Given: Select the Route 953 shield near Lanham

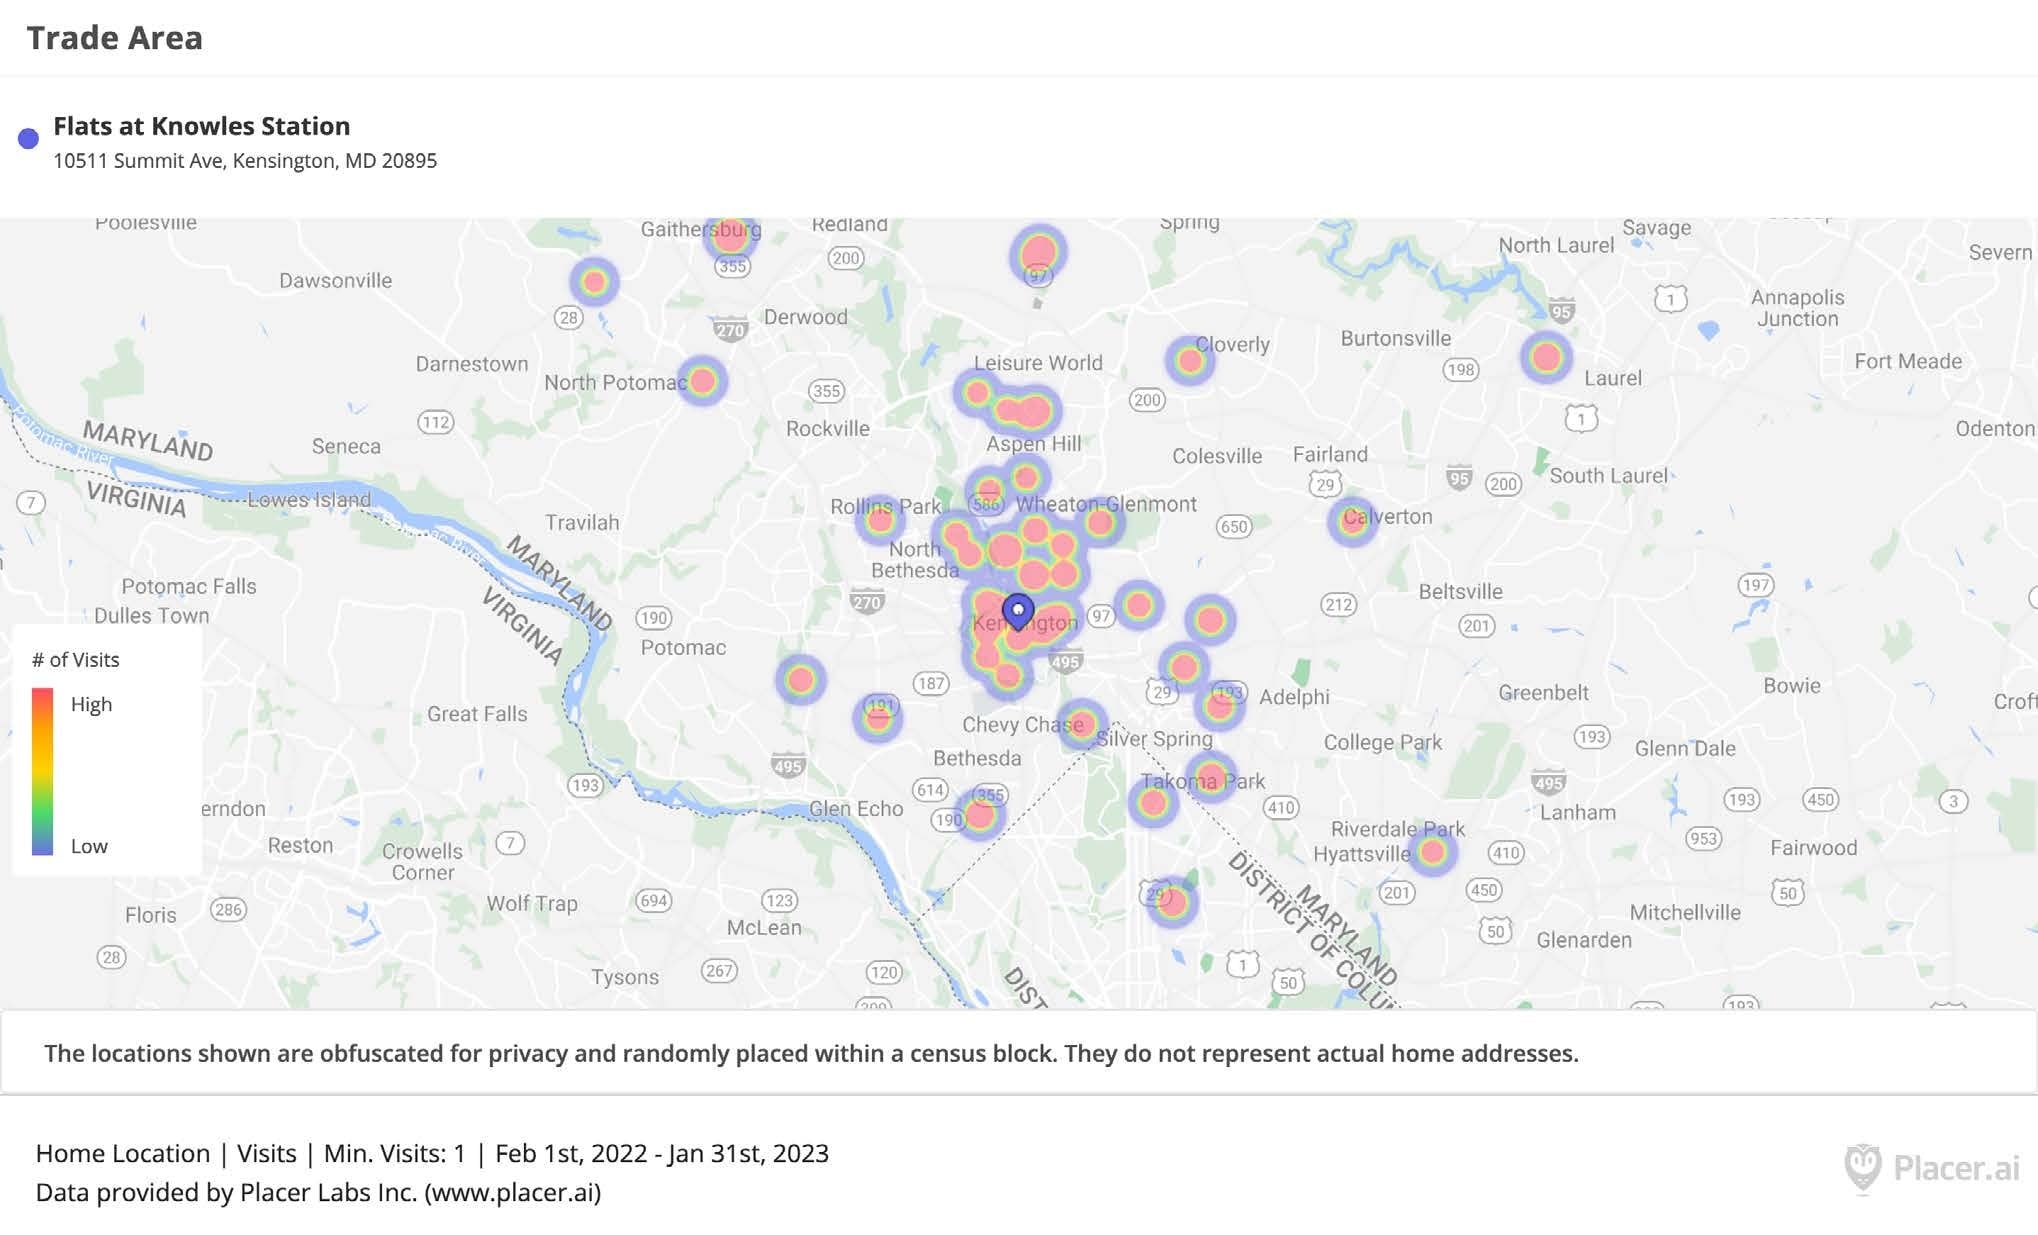Looking at the screenshot, I should [x=1703, y=838].
